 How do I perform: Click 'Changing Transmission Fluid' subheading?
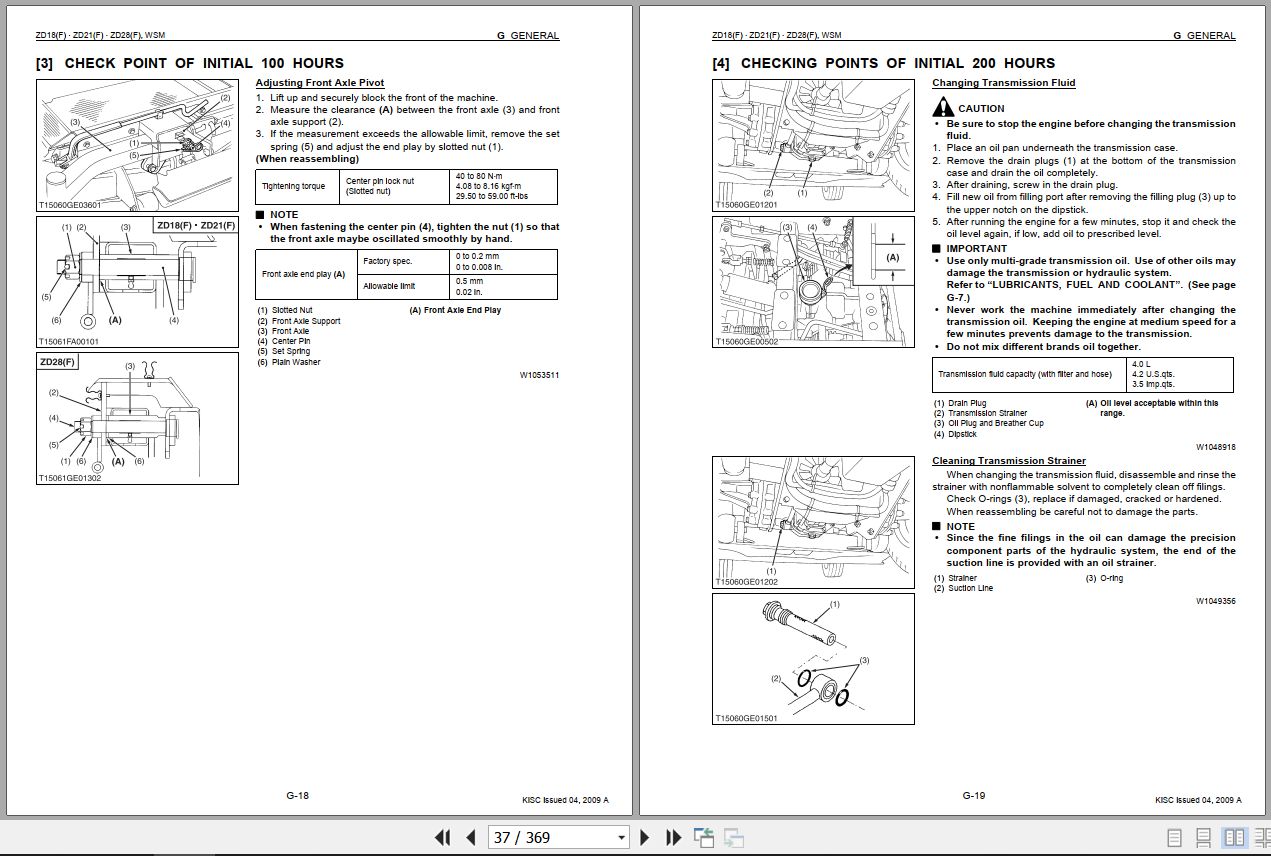coord(1004,83)
